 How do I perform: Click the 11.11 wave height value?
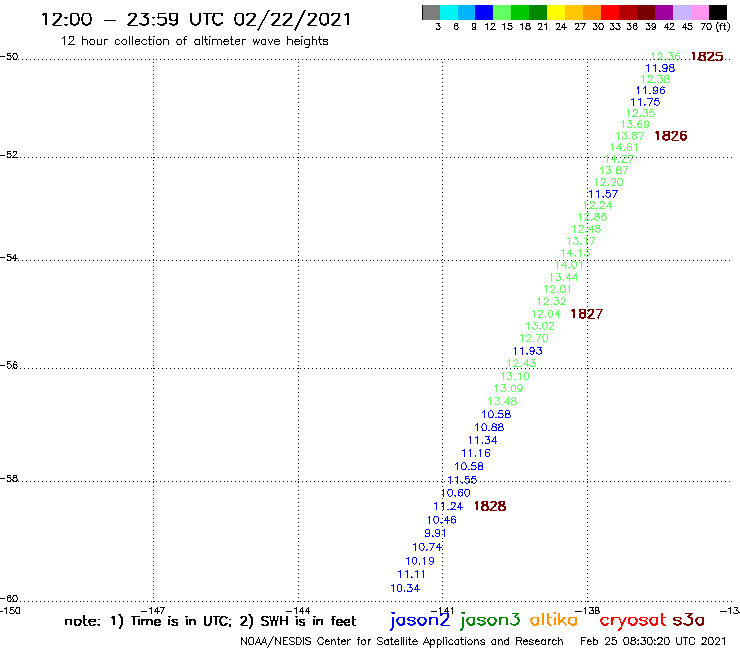coord(412,574)
